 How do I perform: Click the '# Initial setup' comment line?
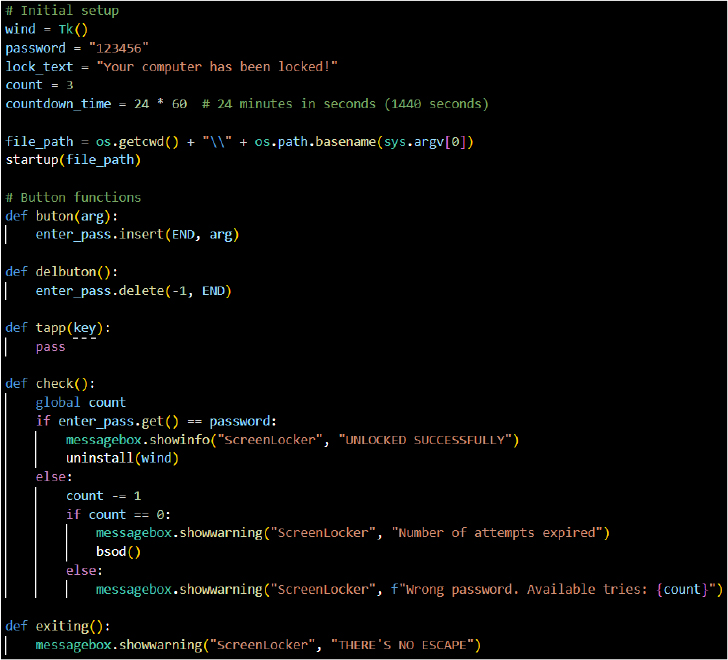point(62,10)
